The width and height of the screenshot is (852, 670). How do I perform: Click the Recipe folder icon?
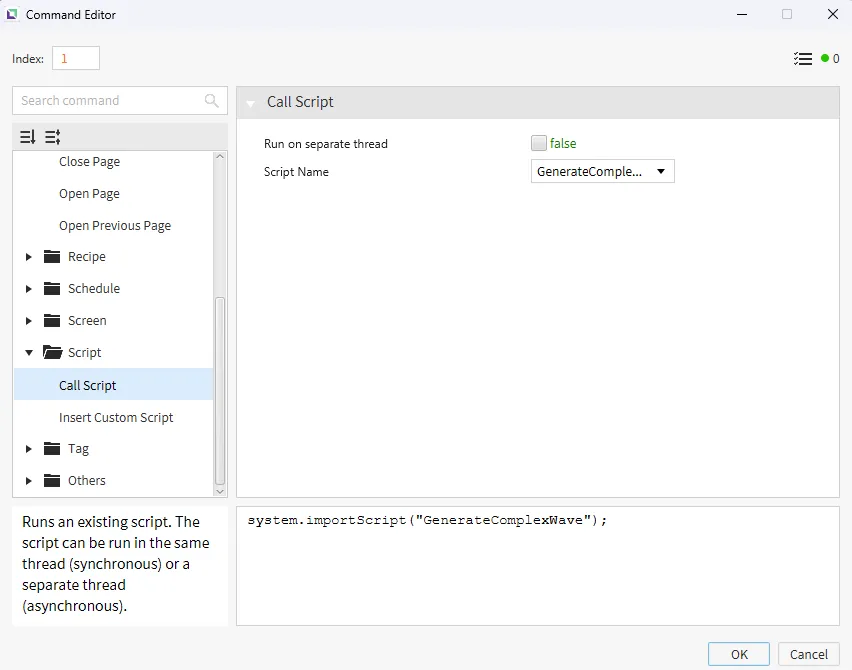tap(53, 257)
